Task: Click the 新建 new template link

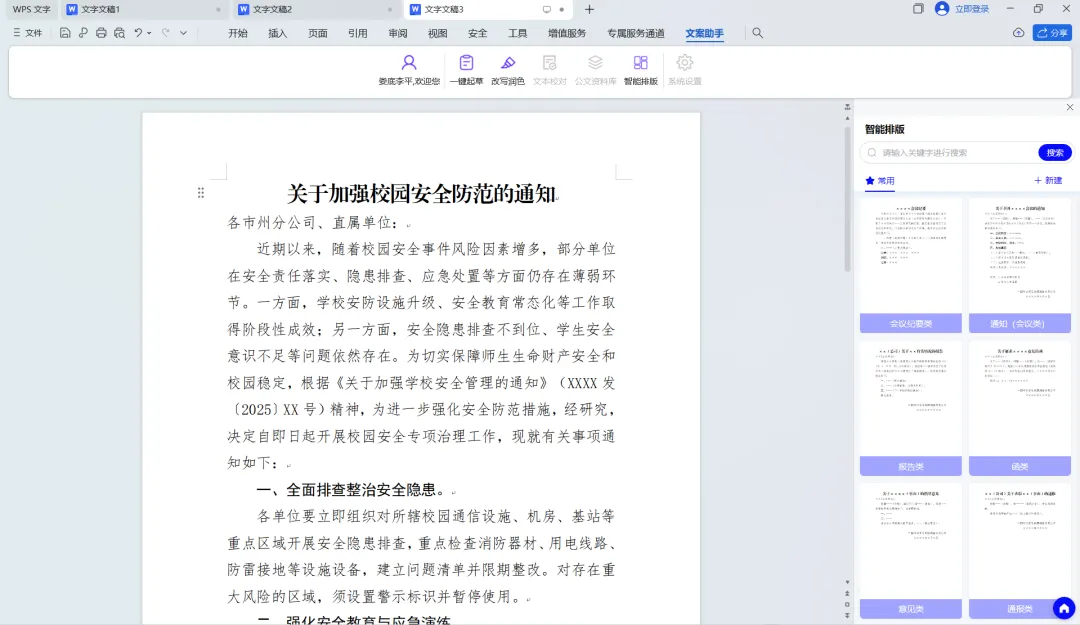Action: click(x=1048, y=181)
